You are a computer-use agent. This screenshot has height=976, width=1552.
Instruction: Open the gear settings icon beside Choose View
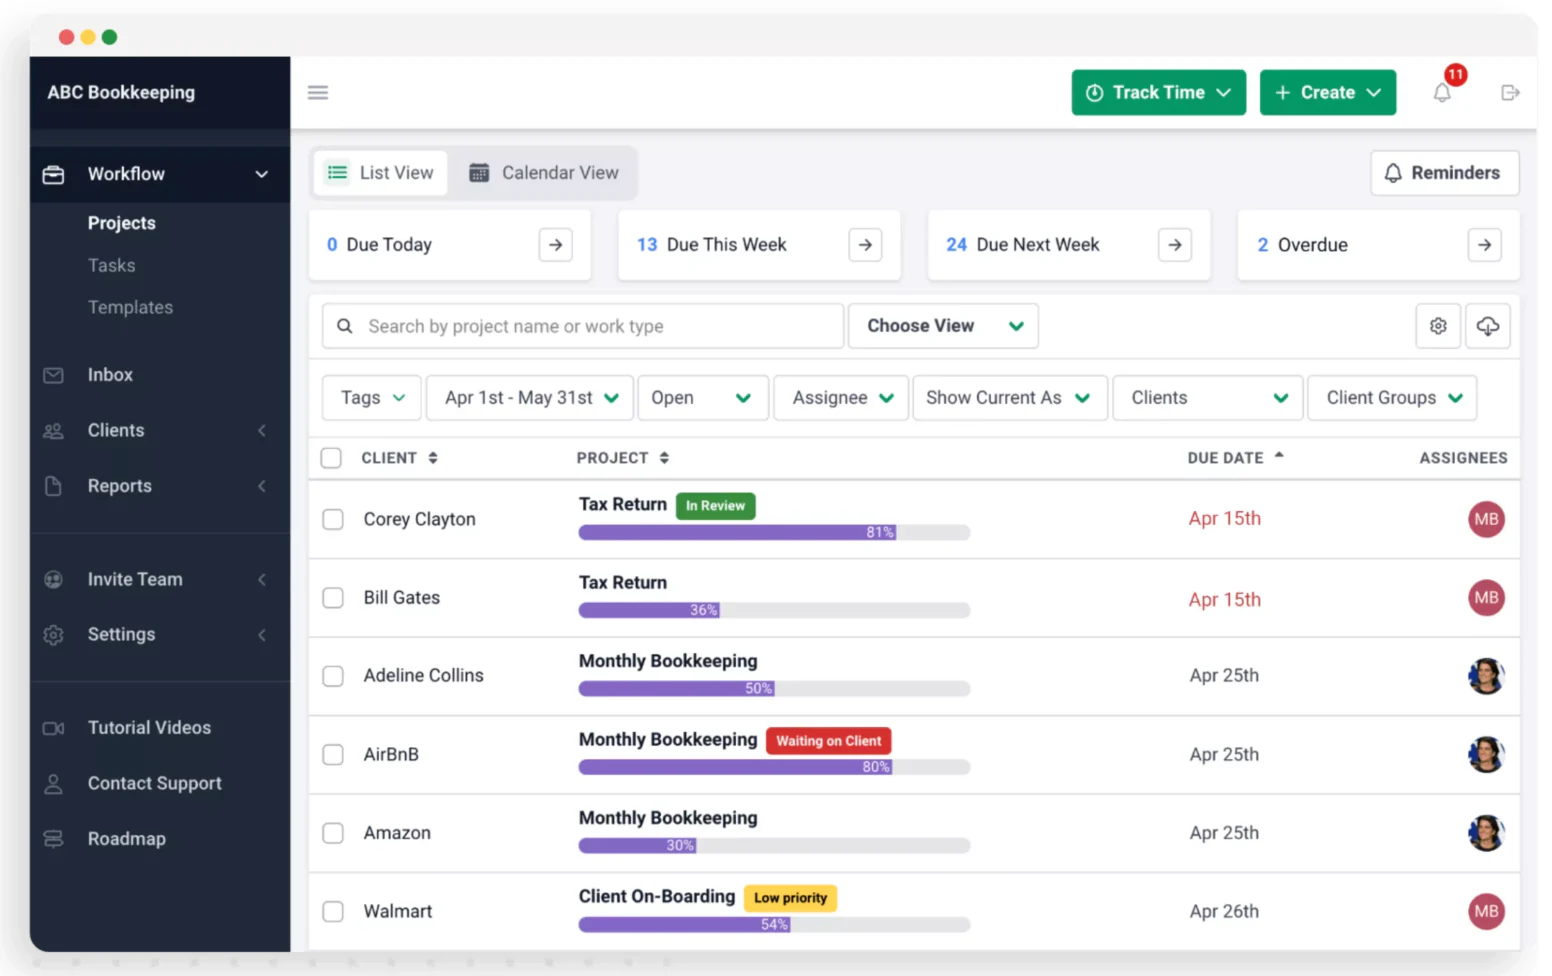click(x=1438, y=326)
